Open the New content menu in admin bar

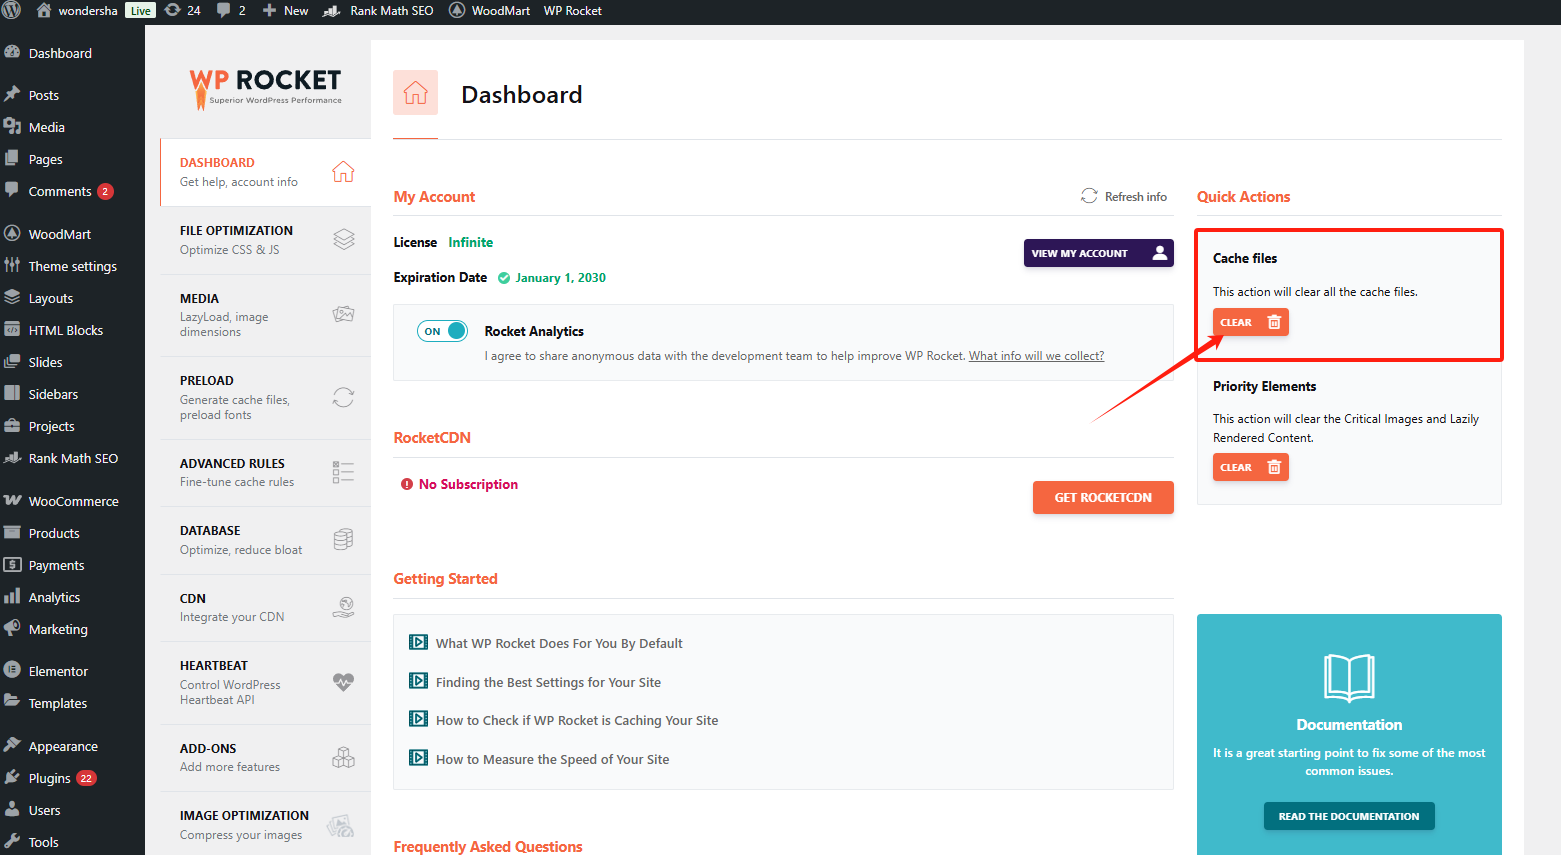pyautogui.click(x=286, y=11)
